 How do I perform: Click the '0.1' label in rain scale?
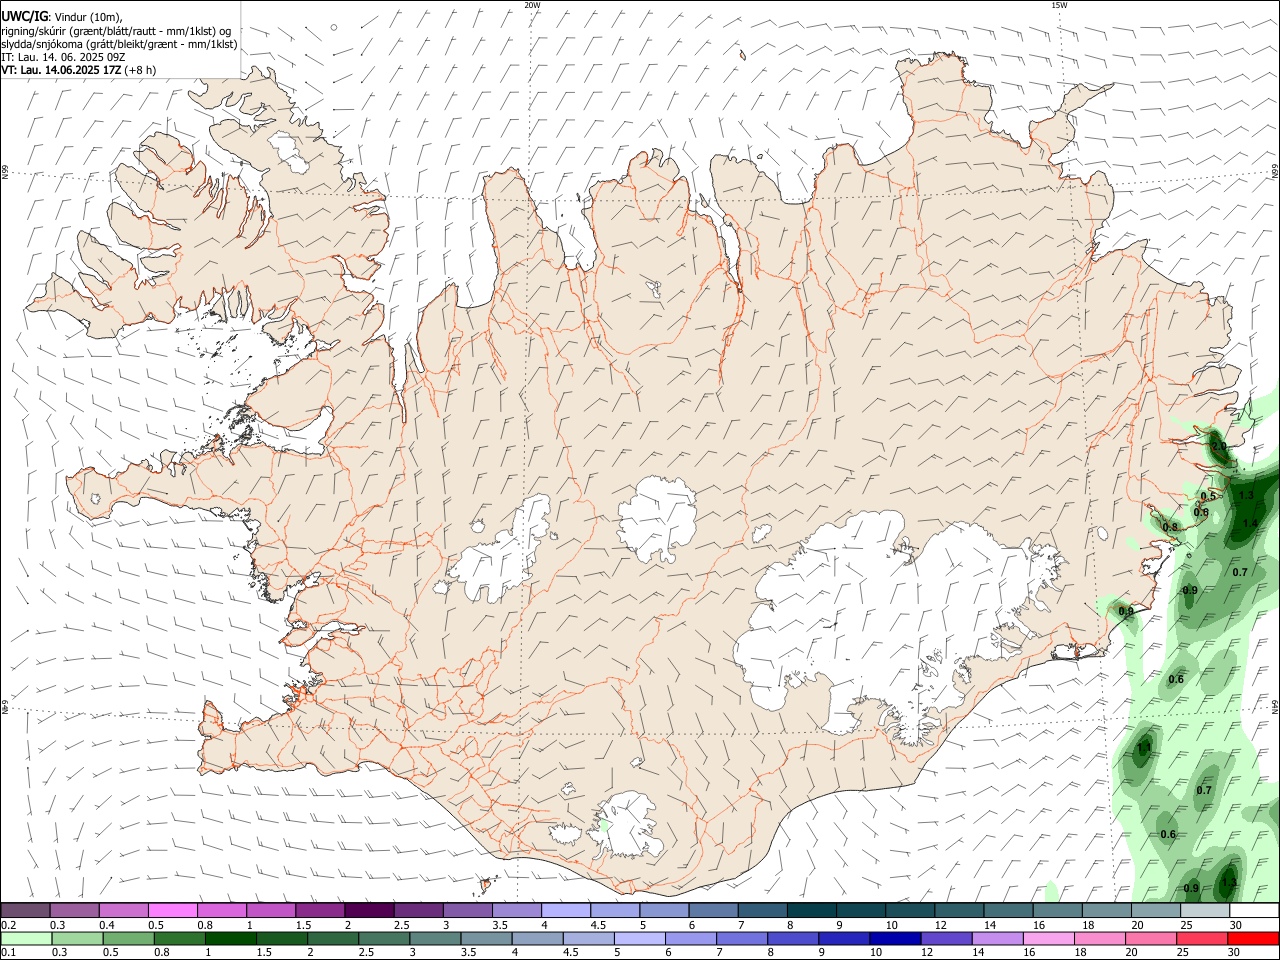pos(8,953)
